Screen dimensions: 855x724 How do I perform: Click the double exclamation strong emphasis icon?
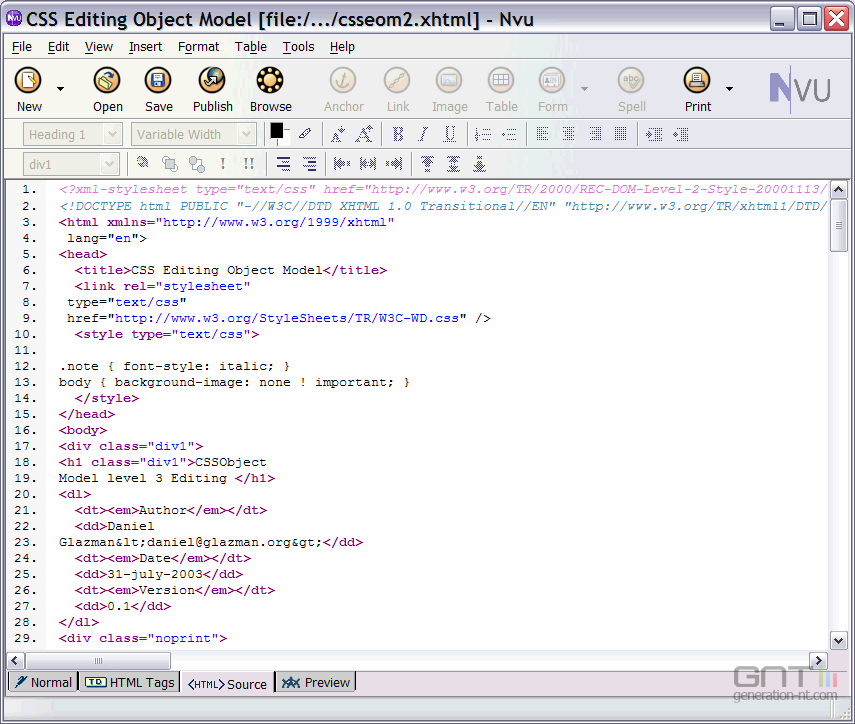pyautogui.click(x=249, y=164)
